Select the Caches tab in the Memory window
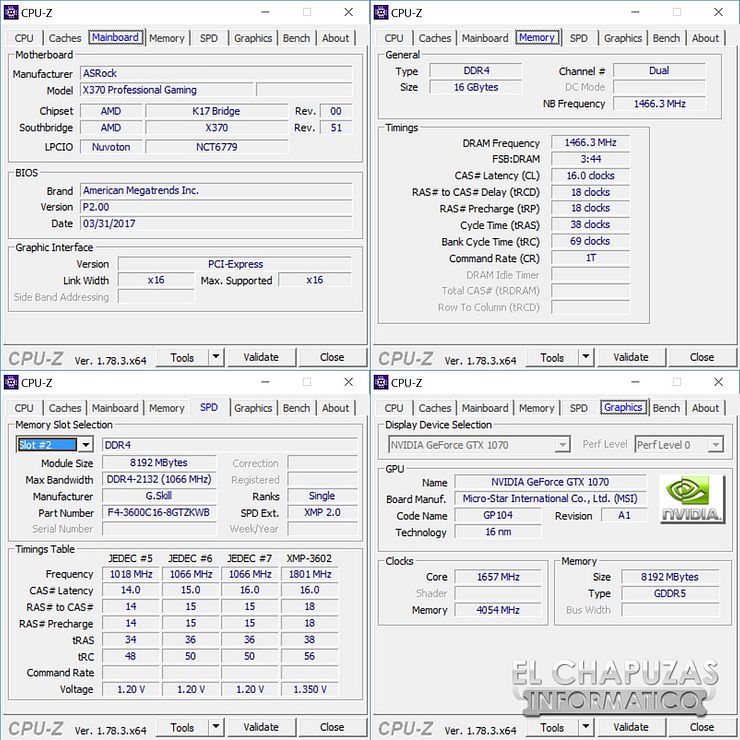Image resolution: width=740 pixels, height=740 pixels. coord(435,38)
